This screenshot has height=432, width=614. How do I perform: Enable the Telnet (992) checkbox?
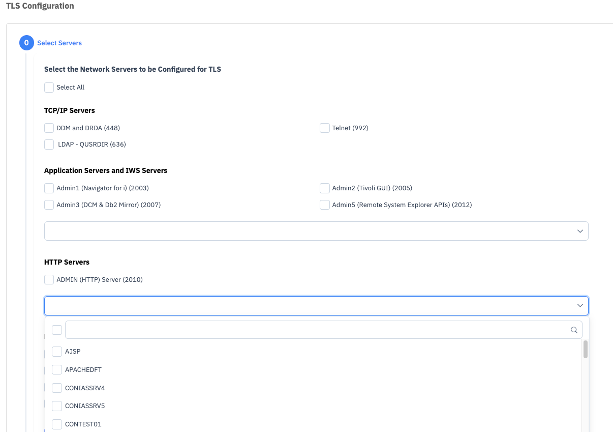[325, 128]
